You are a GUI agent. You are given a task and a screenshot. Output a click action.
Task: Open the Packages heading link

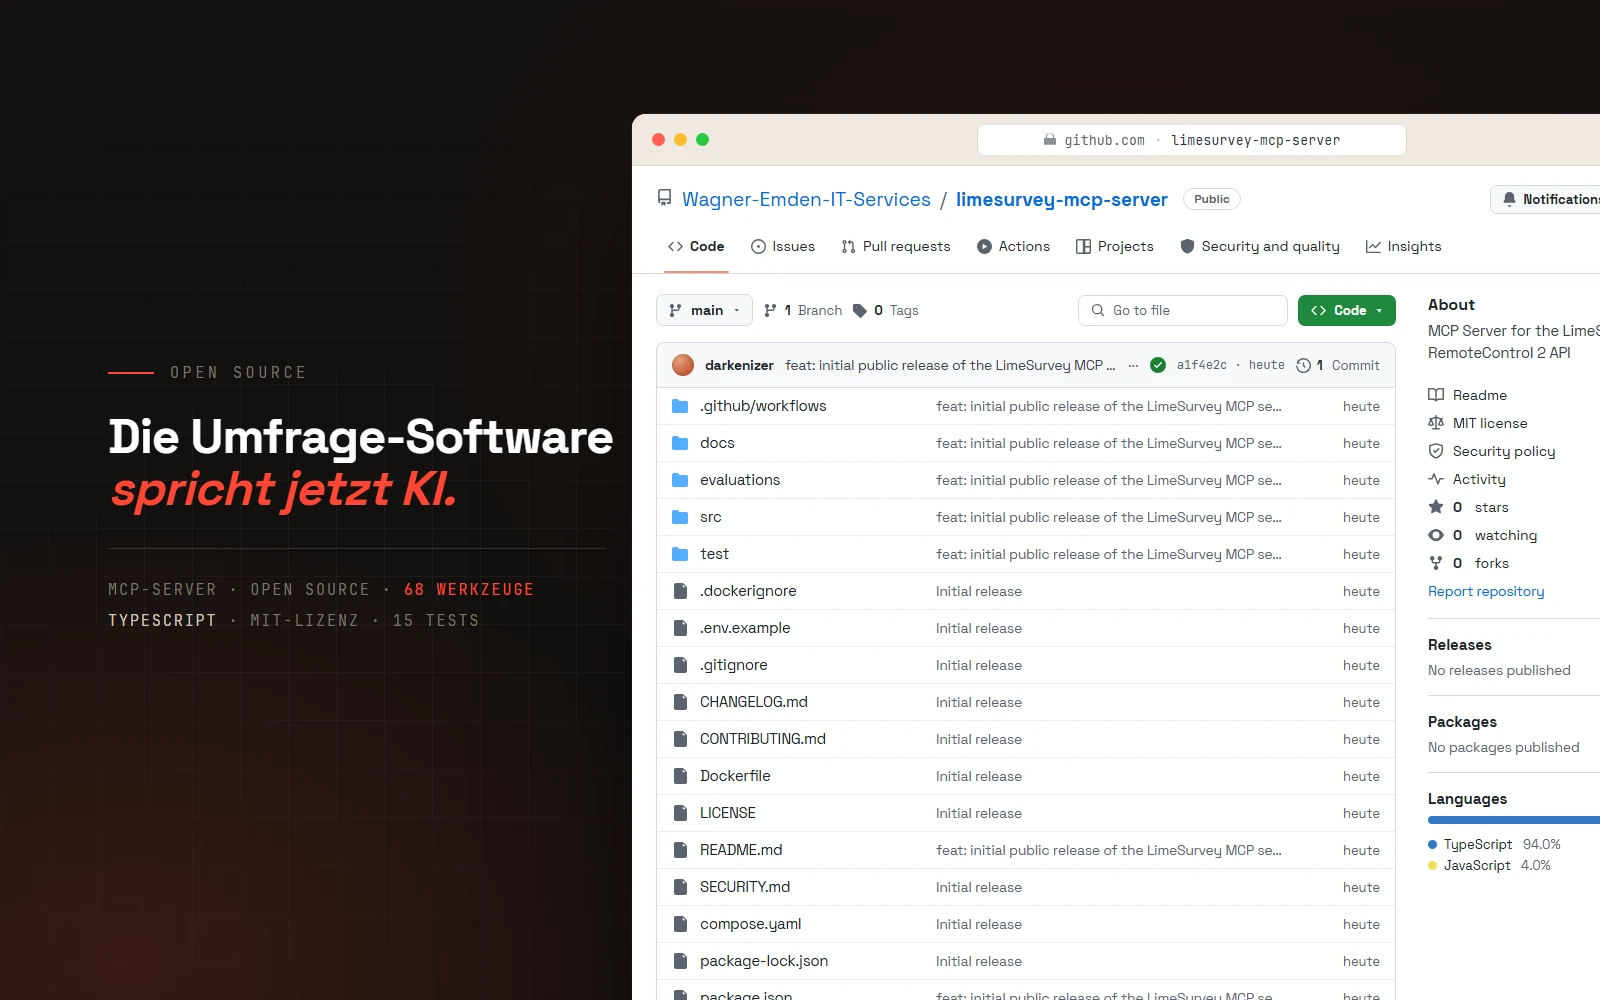coord(1462,722)
